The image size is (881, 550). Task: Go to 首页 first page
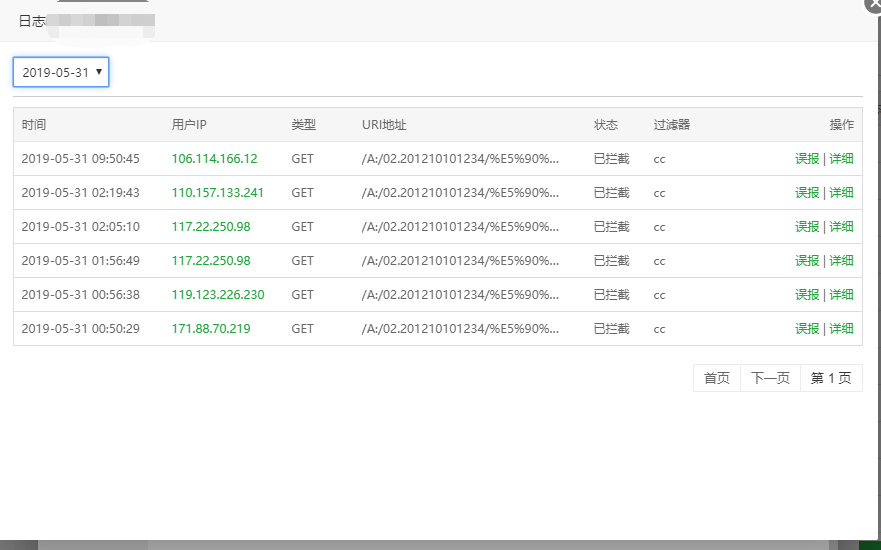coord(716,378)
